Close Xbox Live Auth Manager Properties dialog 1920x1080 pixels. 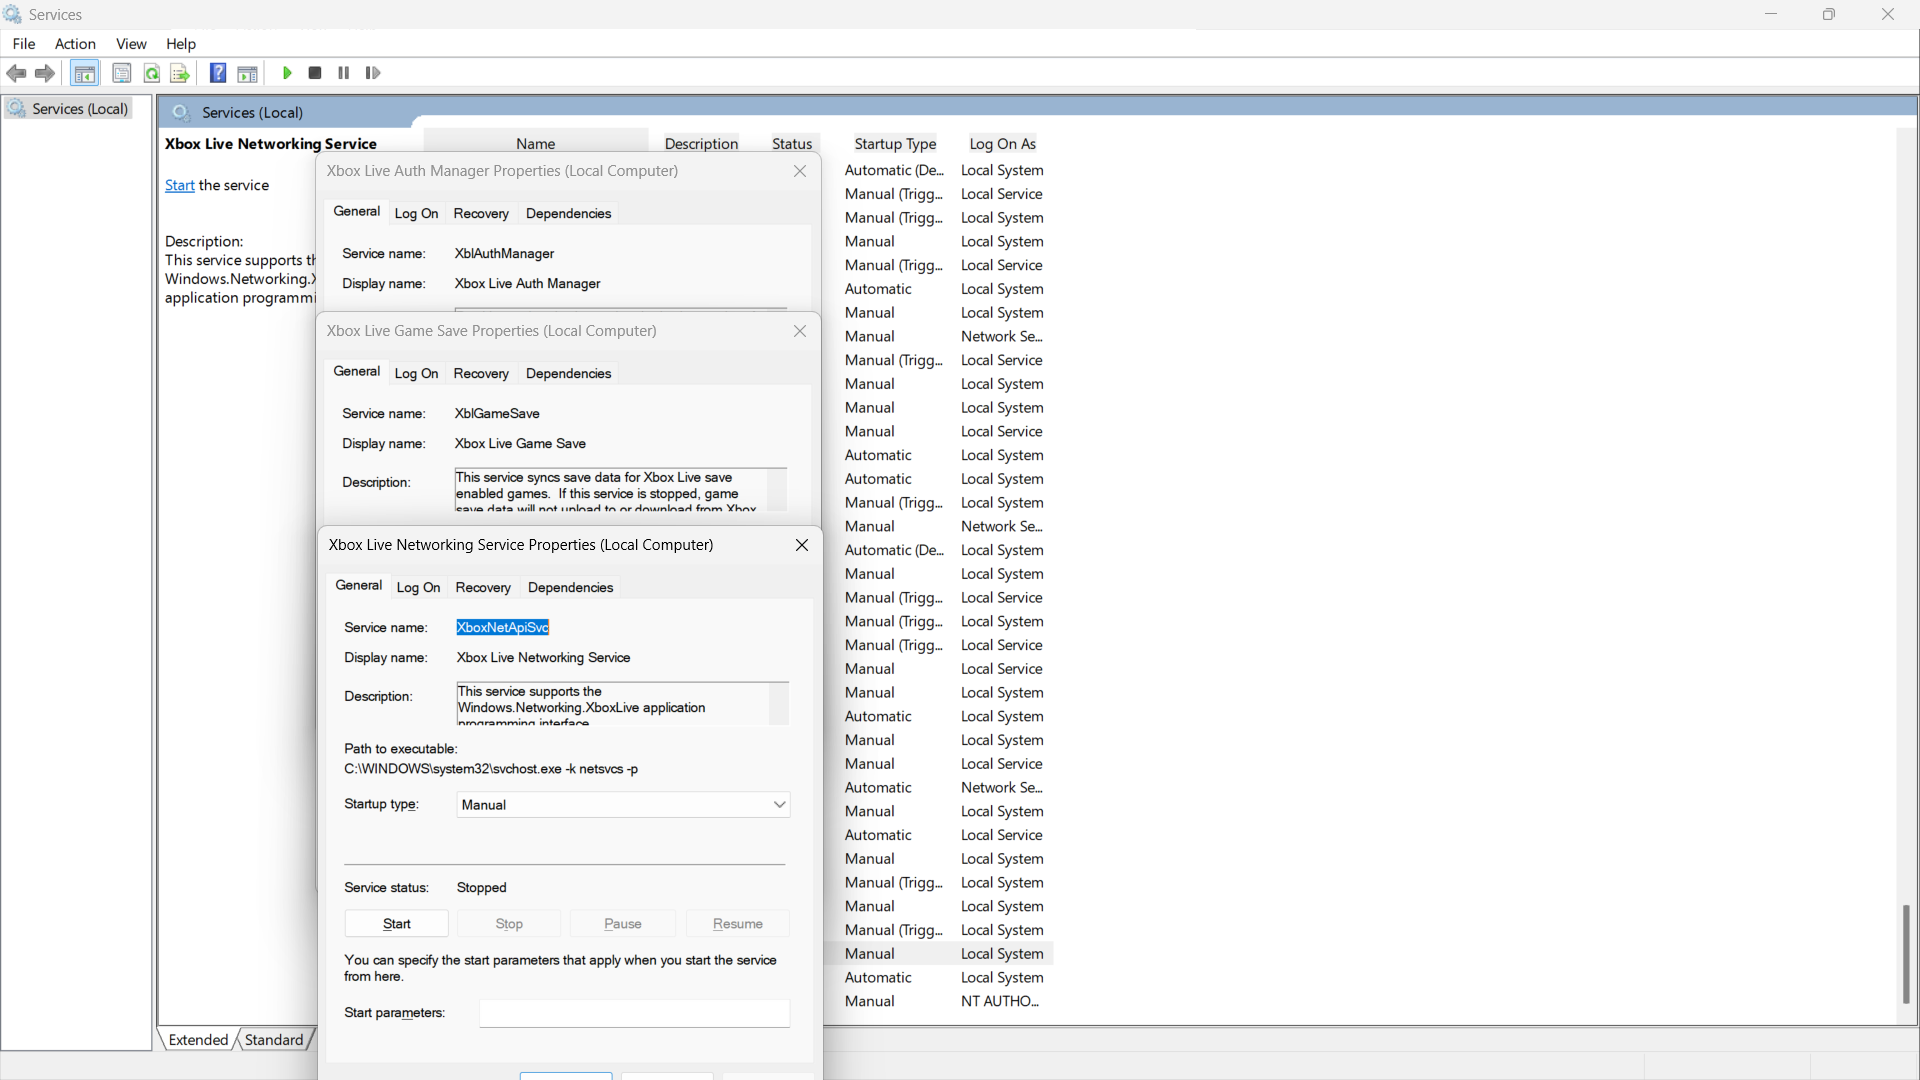pos(799,171)
